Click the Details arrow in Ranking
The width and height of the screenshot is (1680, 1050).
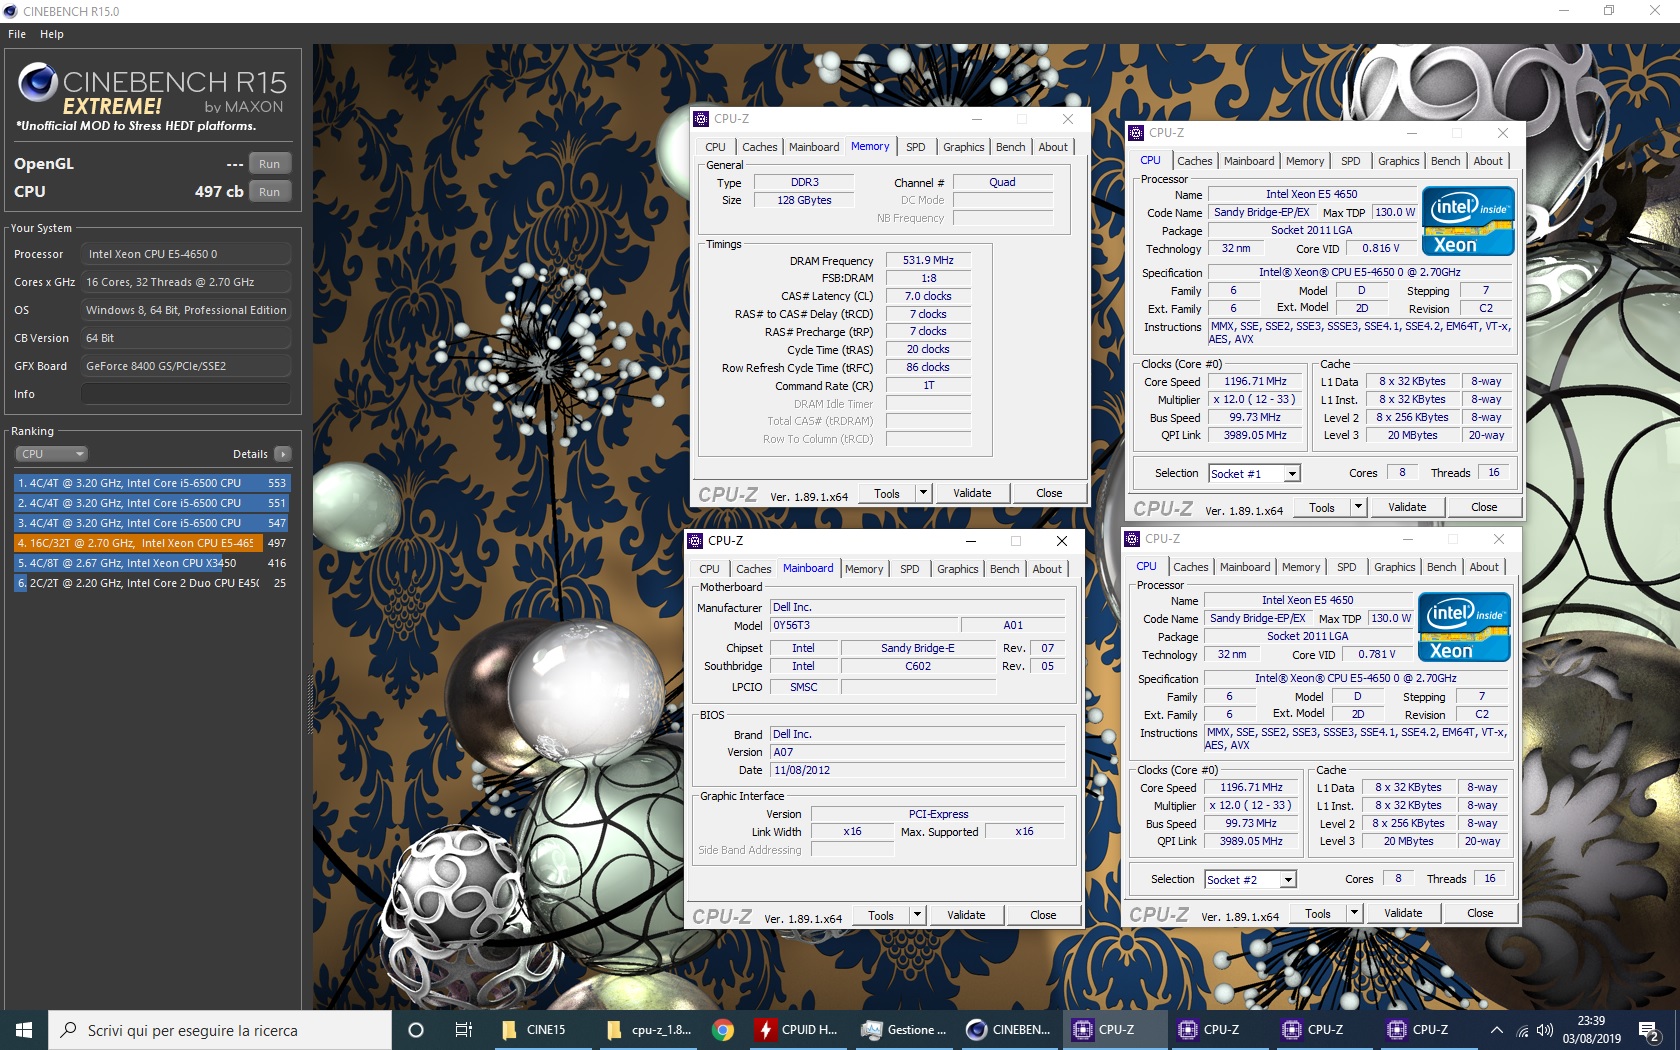[x=283, y=454]
